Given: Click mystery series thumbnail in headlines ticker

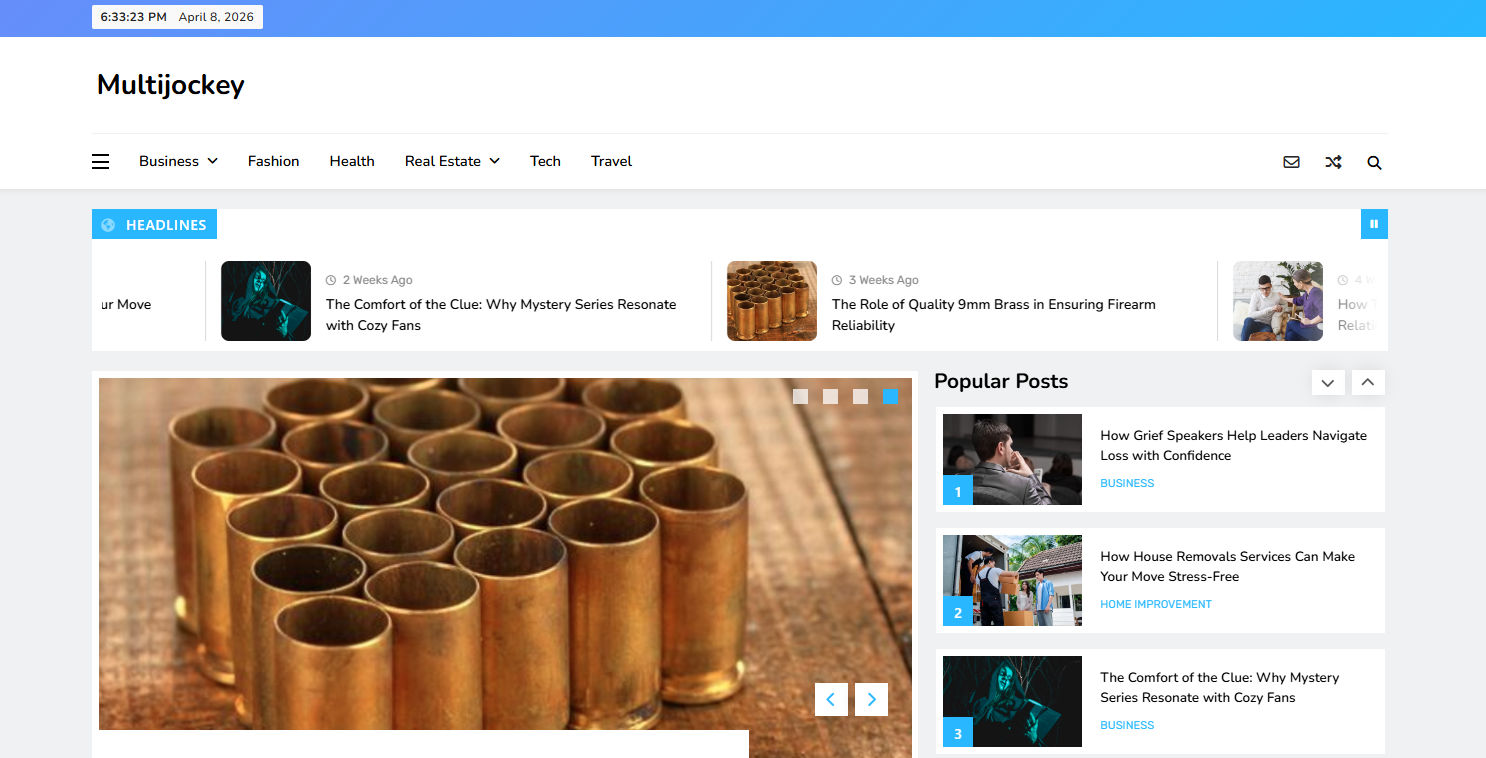Looking at the screenshot, I should 266,301.
